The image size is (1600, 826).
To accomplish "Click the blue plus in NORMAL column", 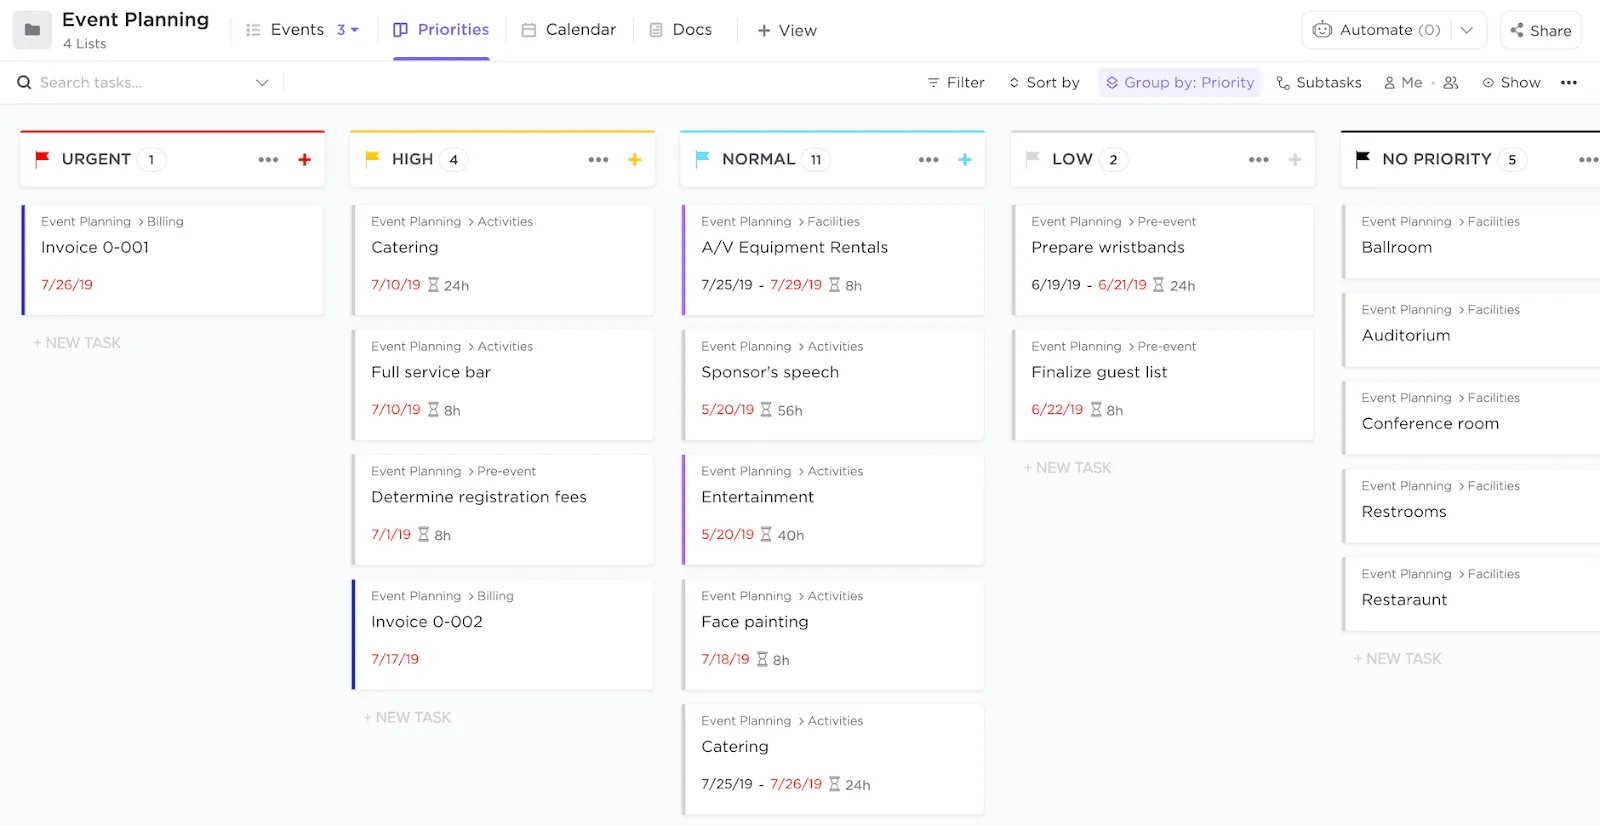I will tap(965, 160).
